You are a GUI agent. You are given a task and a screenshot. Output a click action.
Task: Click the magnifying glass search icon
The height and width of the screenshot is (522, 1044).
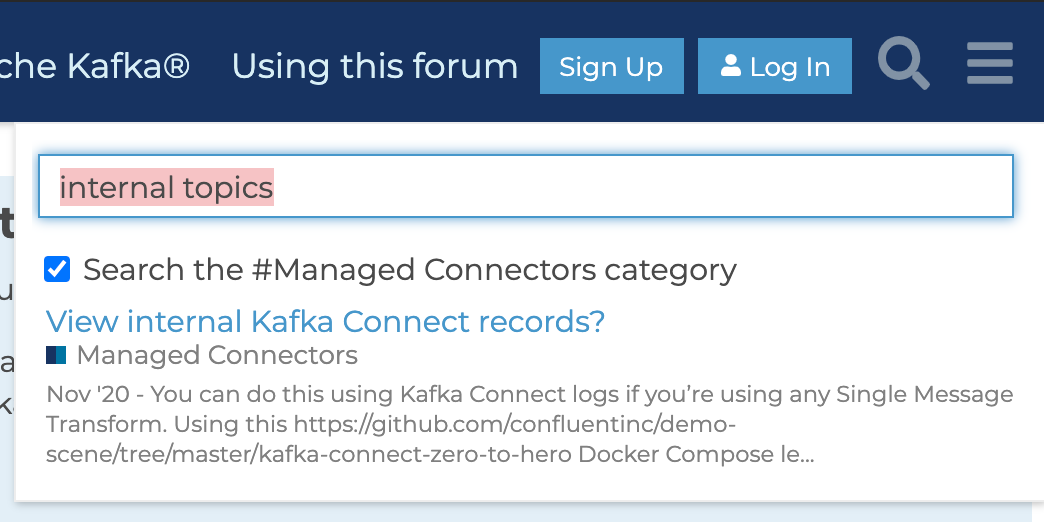(x=904, y=63)
